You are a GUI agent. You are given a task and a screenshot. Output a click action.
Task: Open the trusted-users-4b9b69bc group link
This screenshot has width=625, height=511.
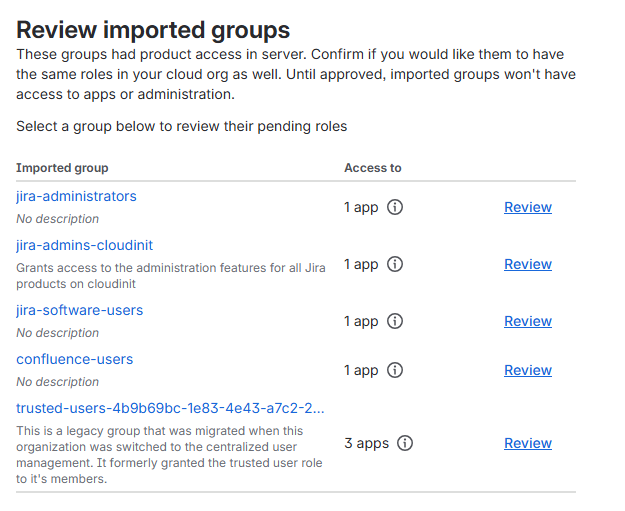click(170, 408)
